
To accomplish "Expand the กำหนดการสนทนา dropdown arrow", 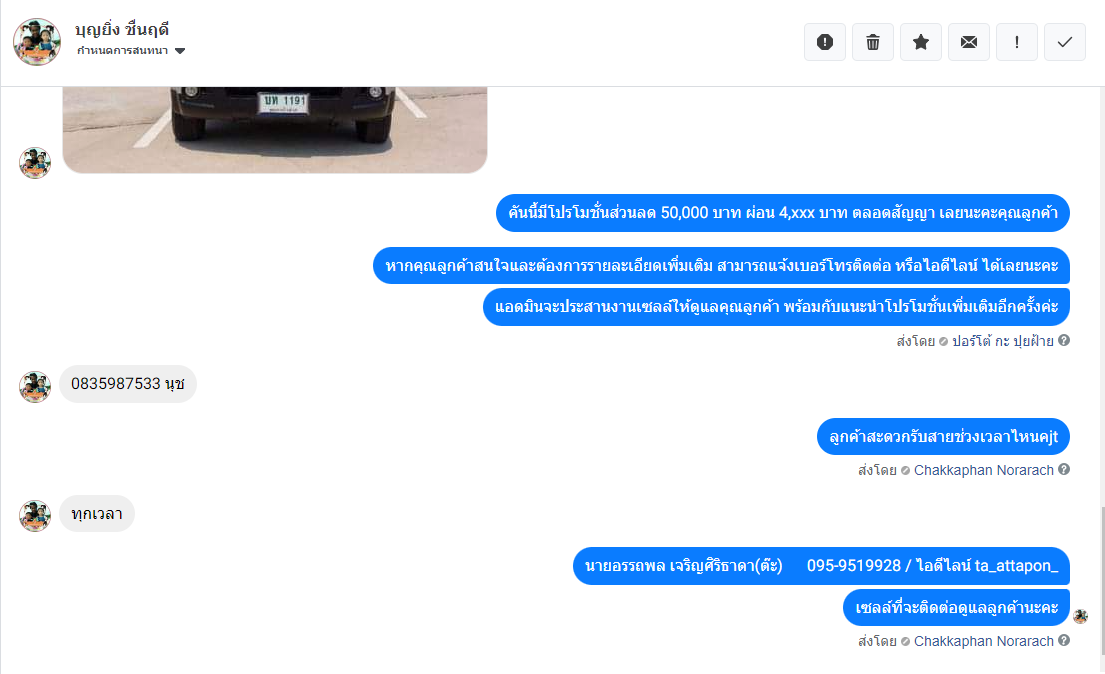I will coord(180,51).
